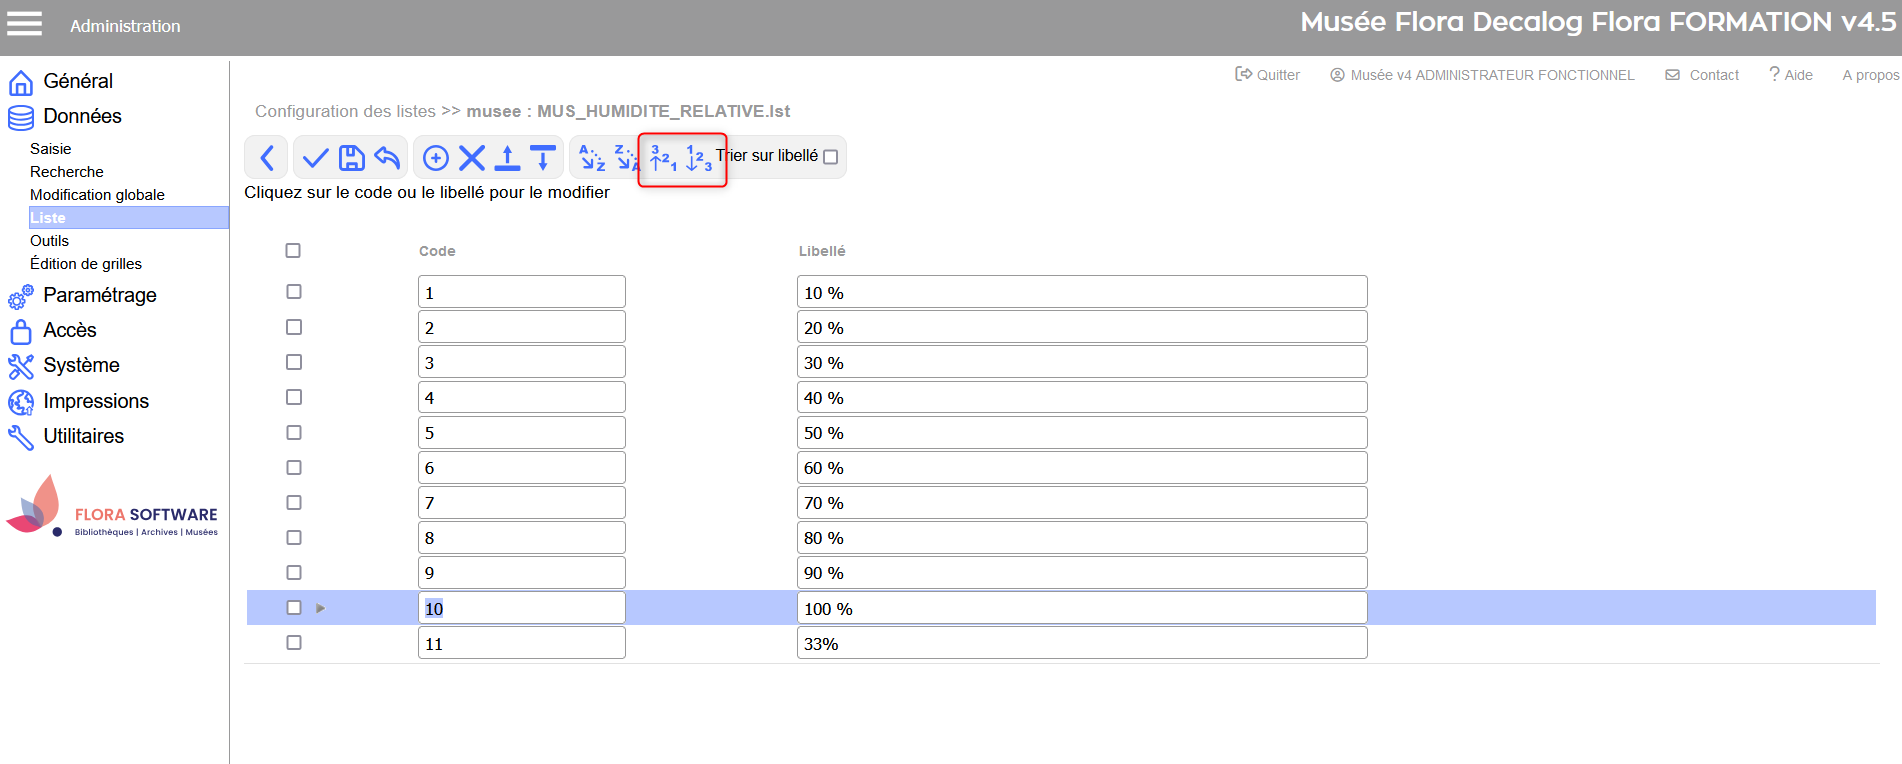Select 'Modification globale' in the sidebar
Viewport: 1902px width, 764px height.
coord(97,195)
